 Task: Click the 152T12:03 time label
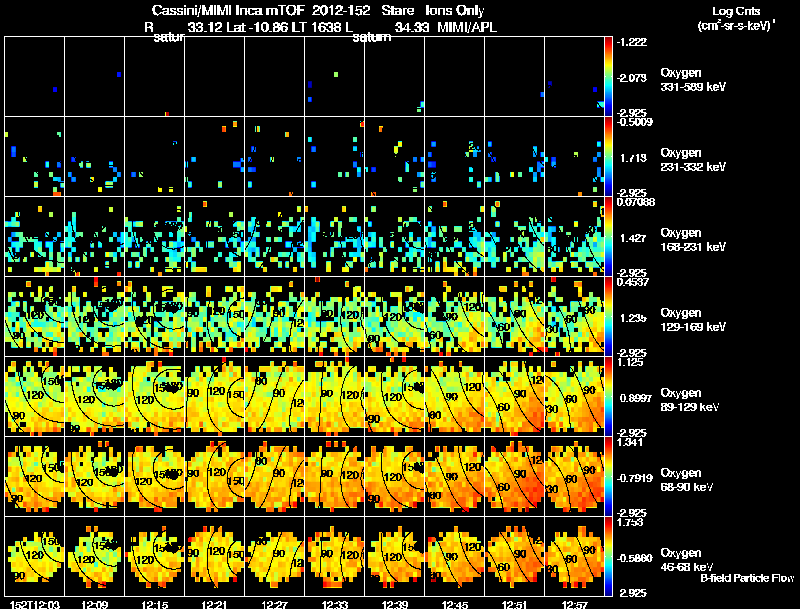pos(35,604)
